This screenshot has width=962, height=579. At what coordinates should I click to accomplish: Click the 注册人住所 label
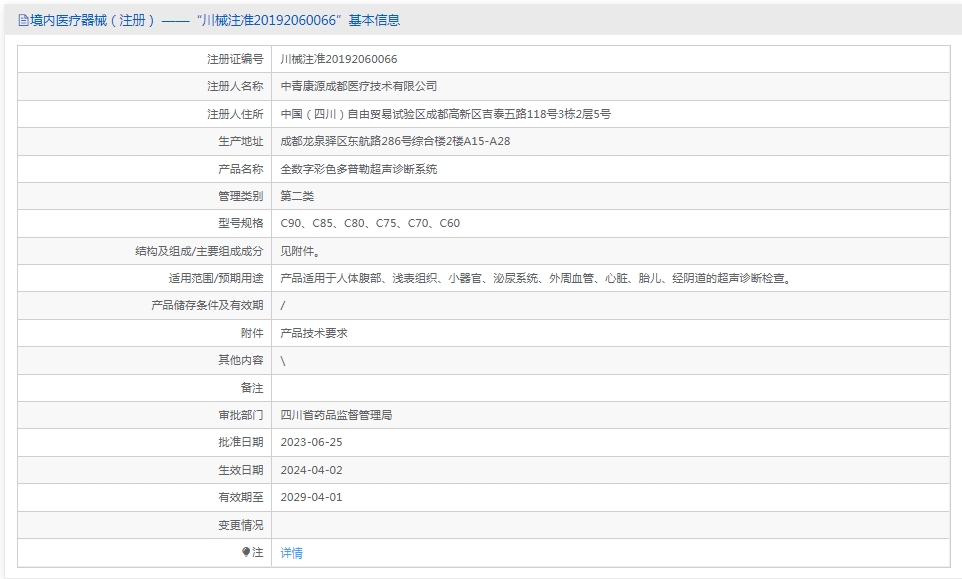point(235,114)
